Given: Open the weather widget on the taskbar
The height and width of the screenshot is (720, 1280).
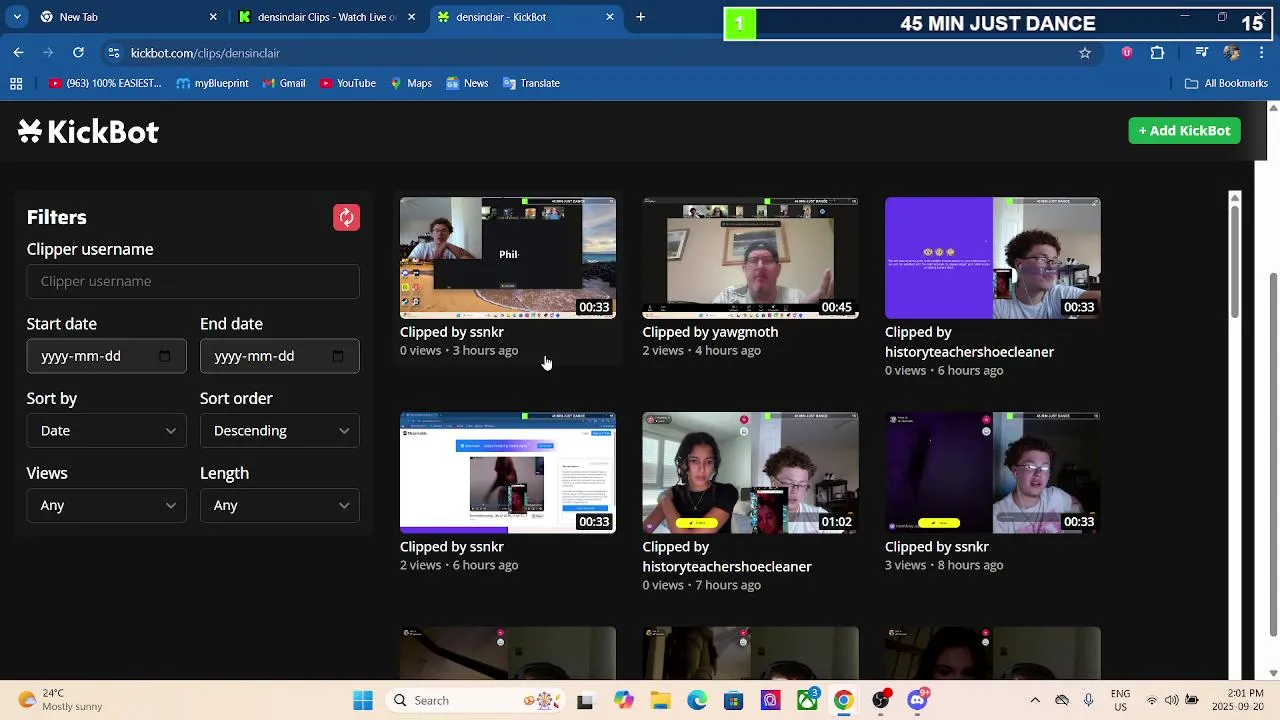Looking at the screenshot, I should (61, 700).
